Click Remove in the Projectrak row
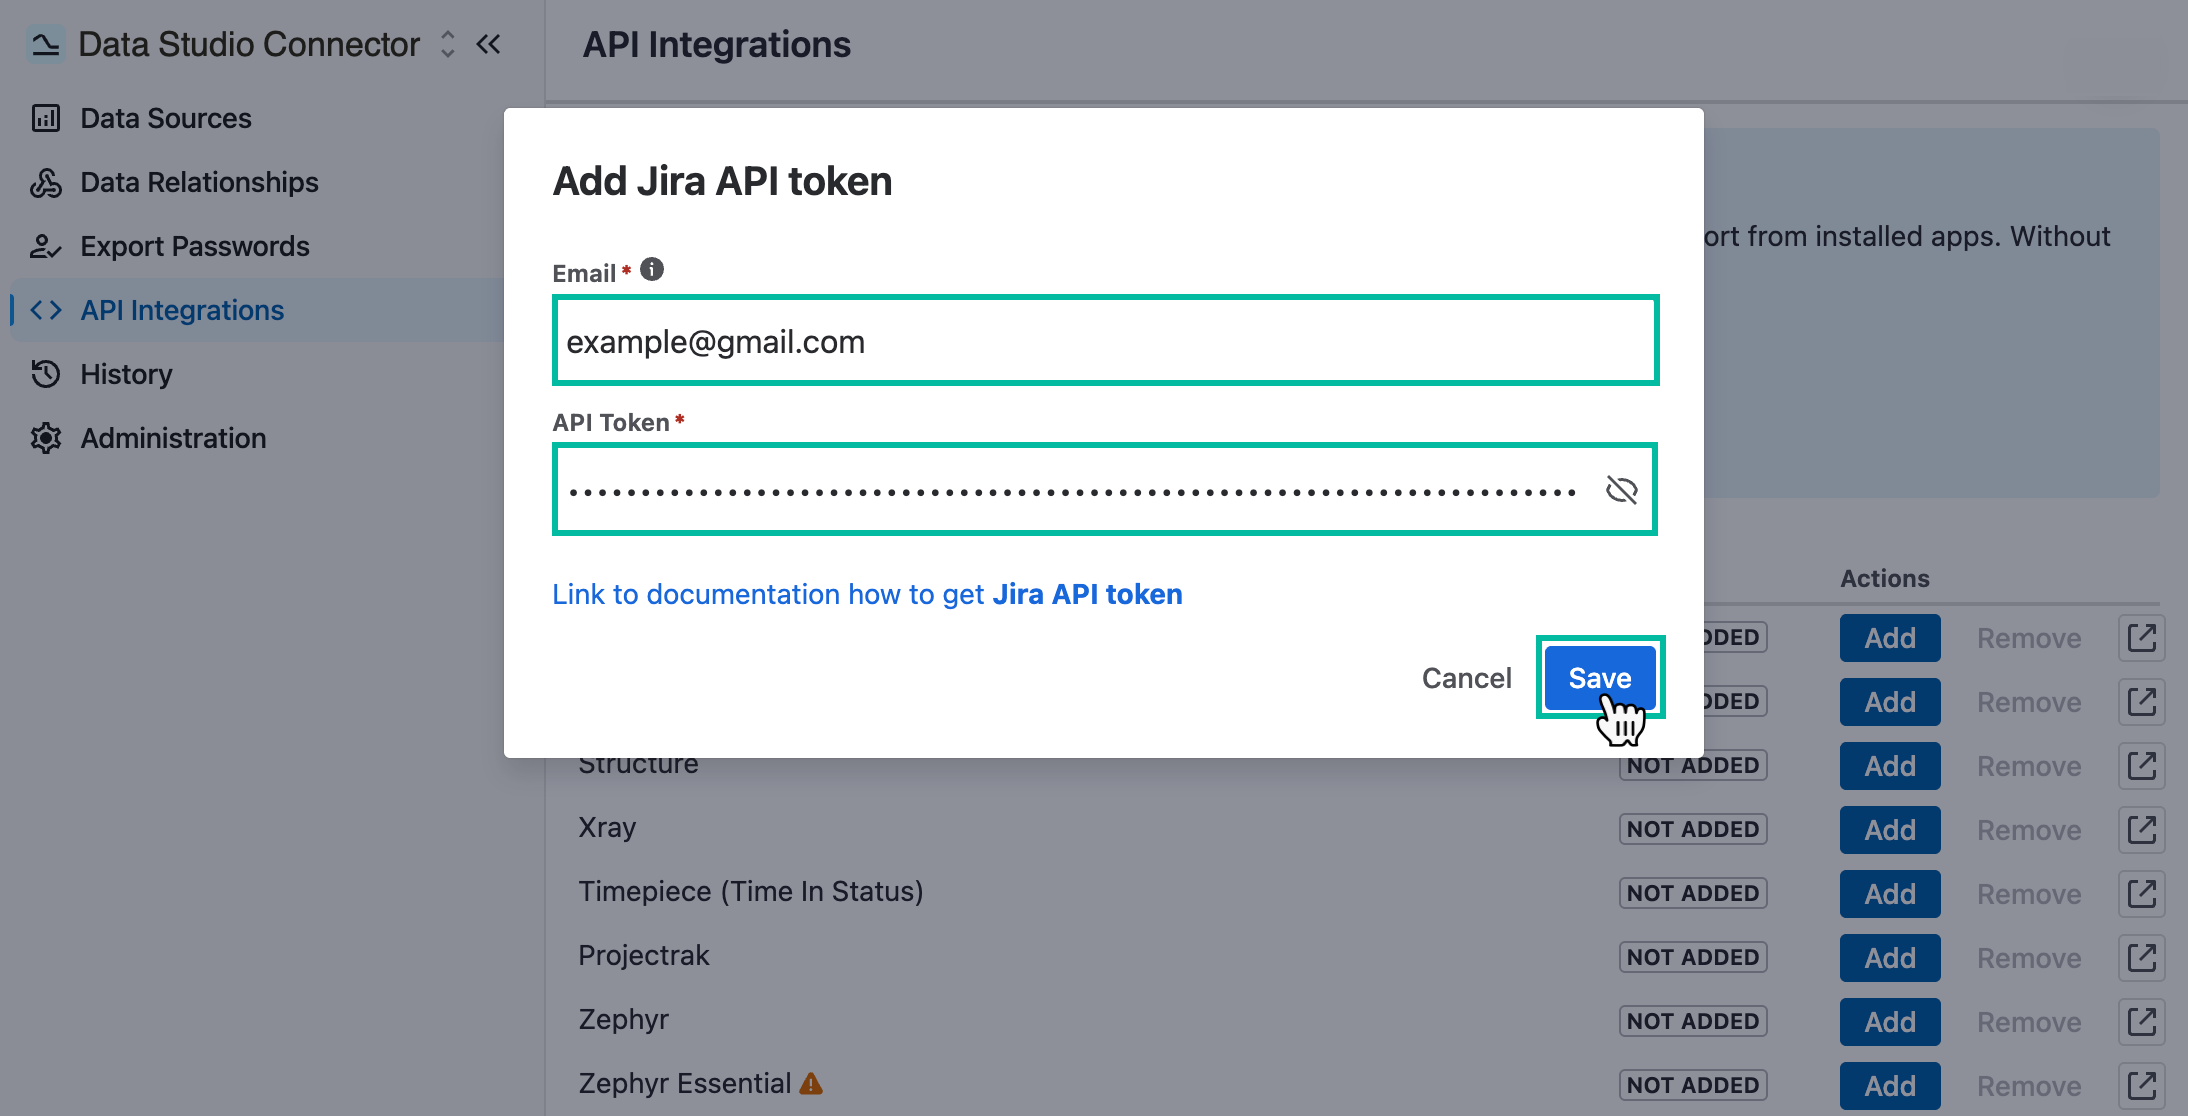This screenshot has width=2188, height=1116. pos(2029,958)
